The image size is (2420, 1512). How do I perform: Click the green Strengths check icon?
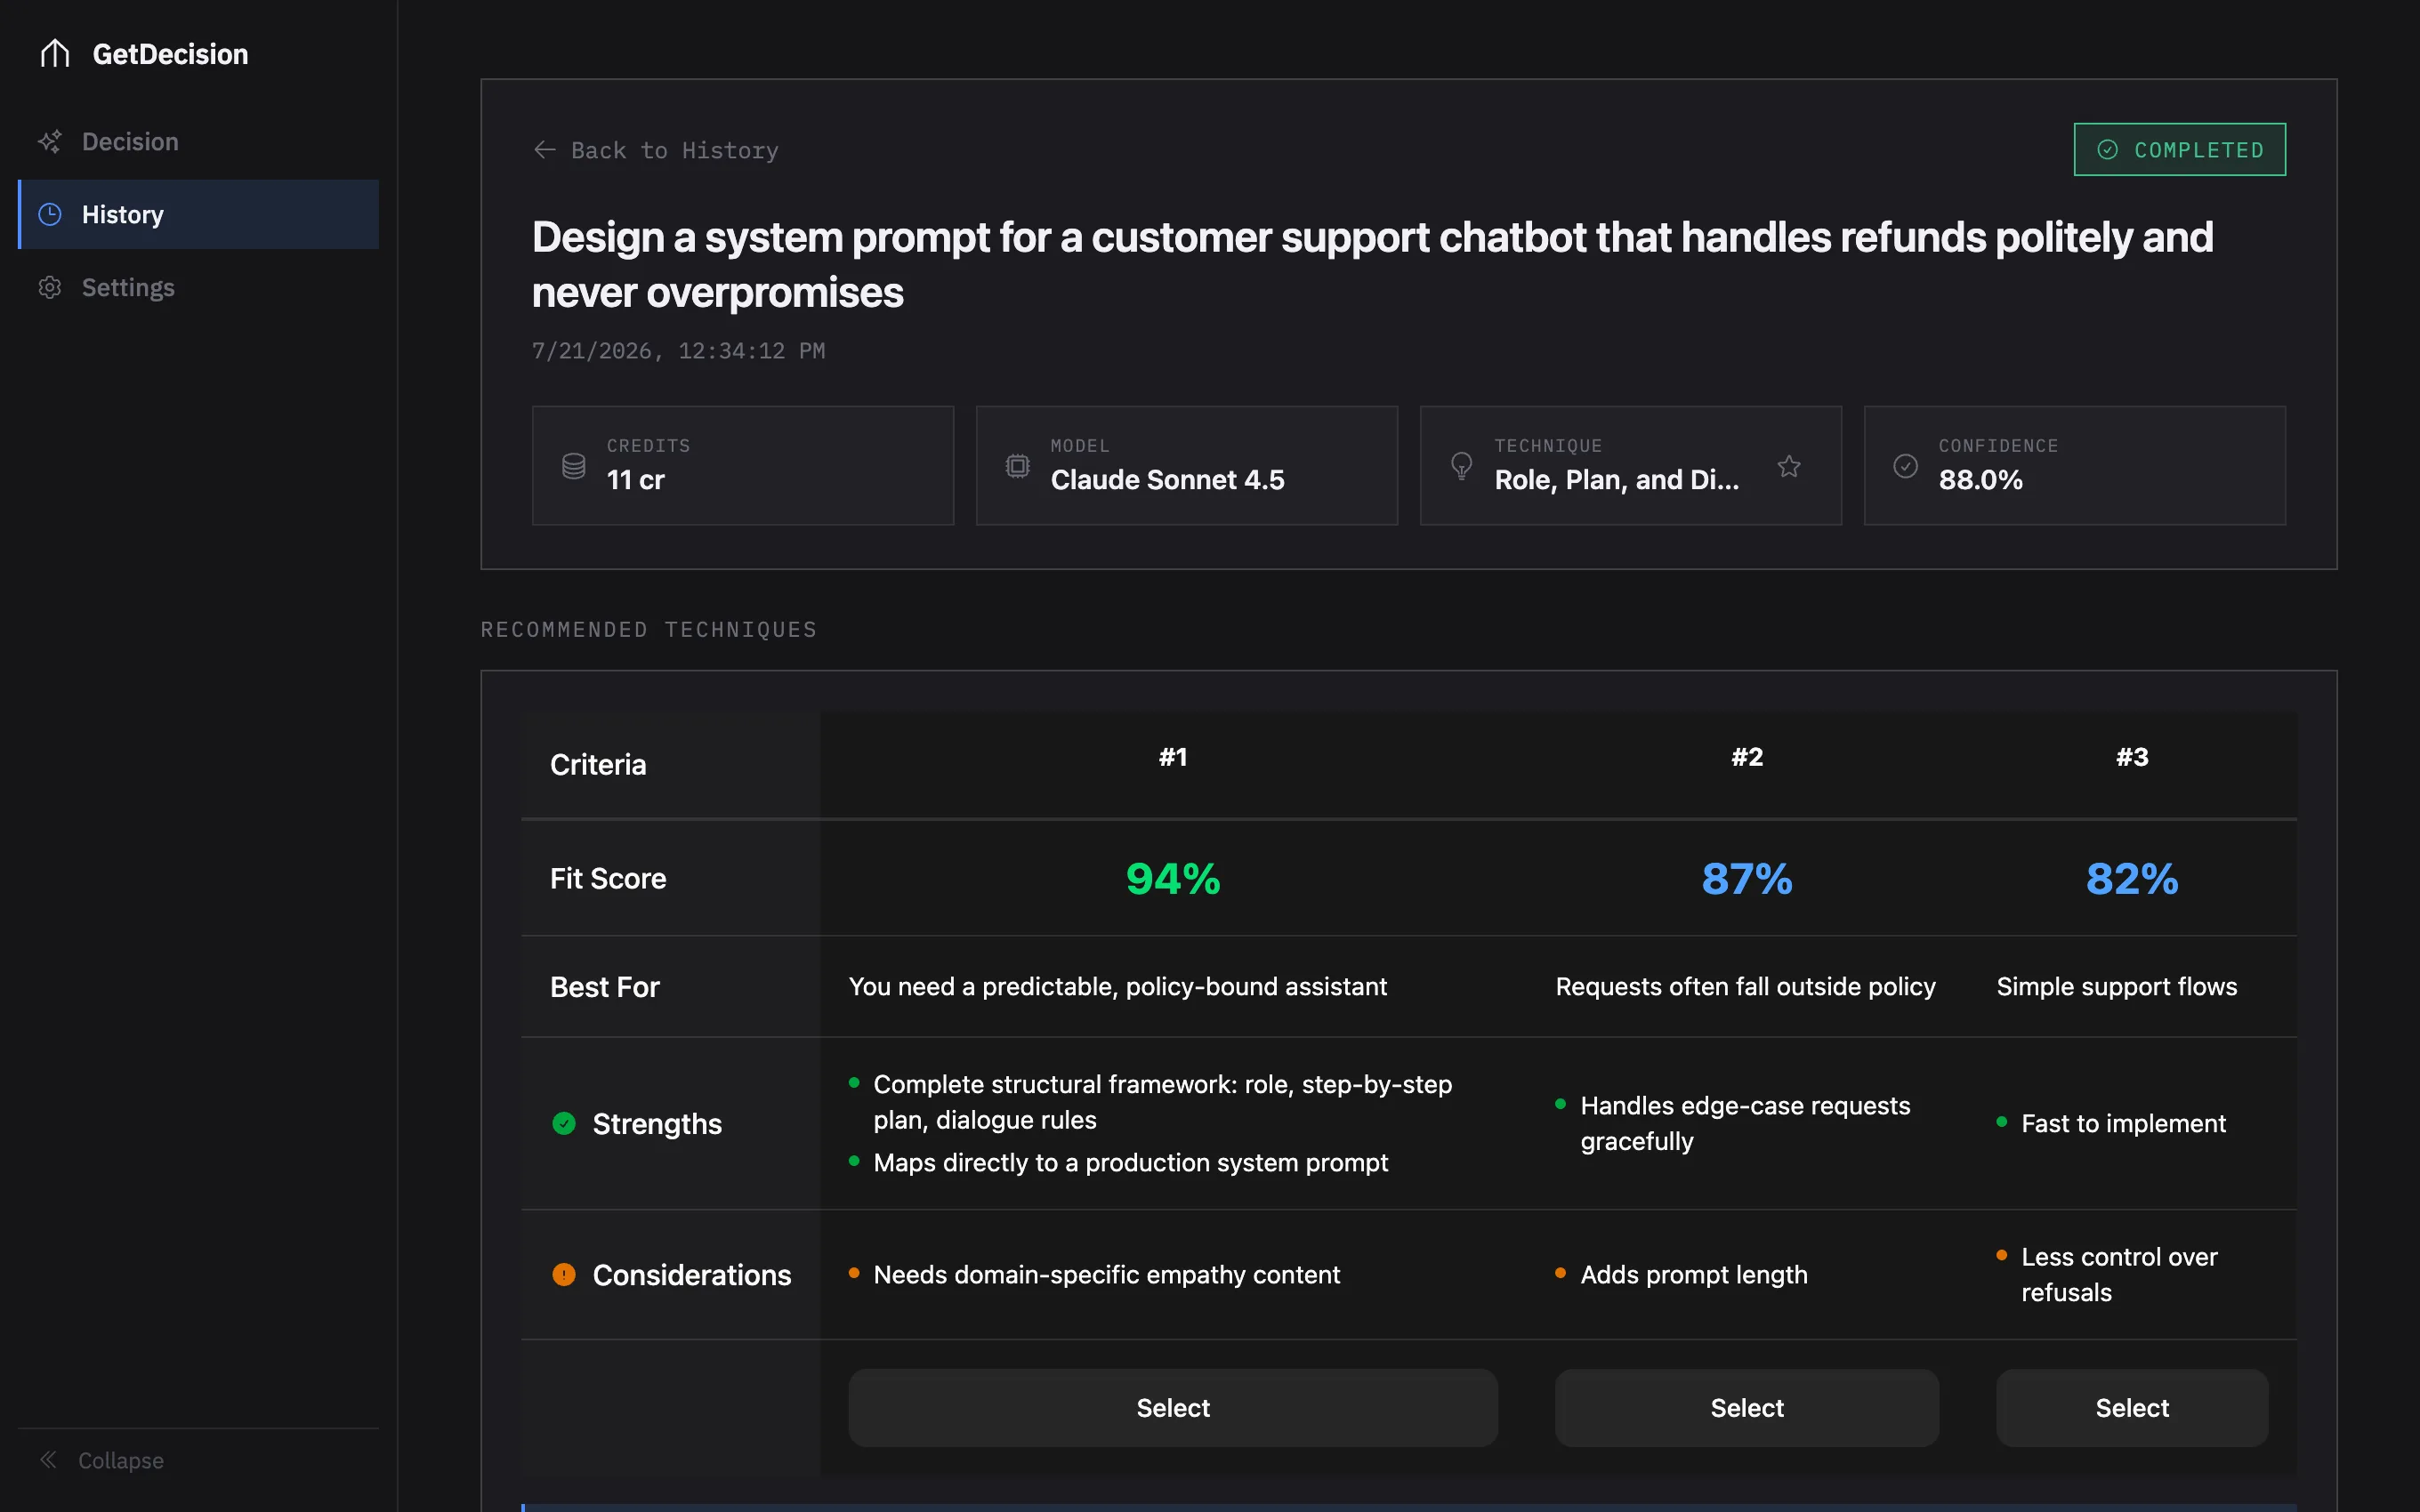[564, 1123]
